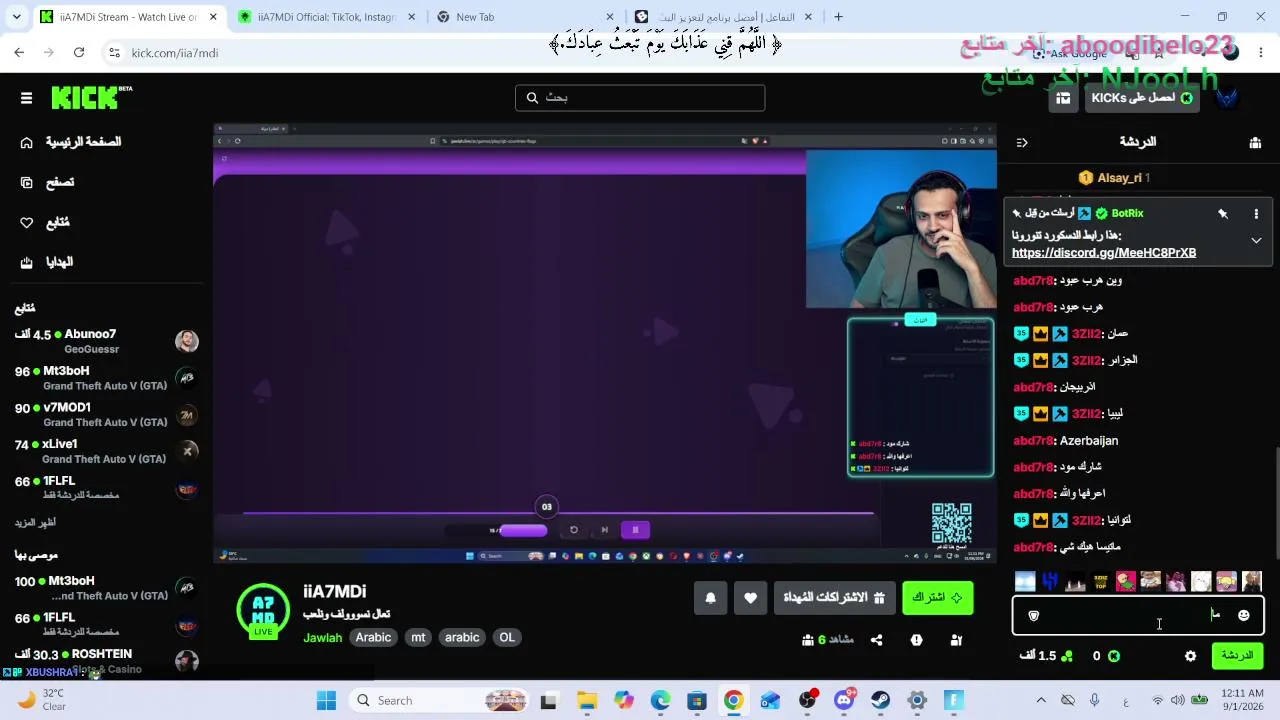Select the Arabic language tag

point(373,638)
